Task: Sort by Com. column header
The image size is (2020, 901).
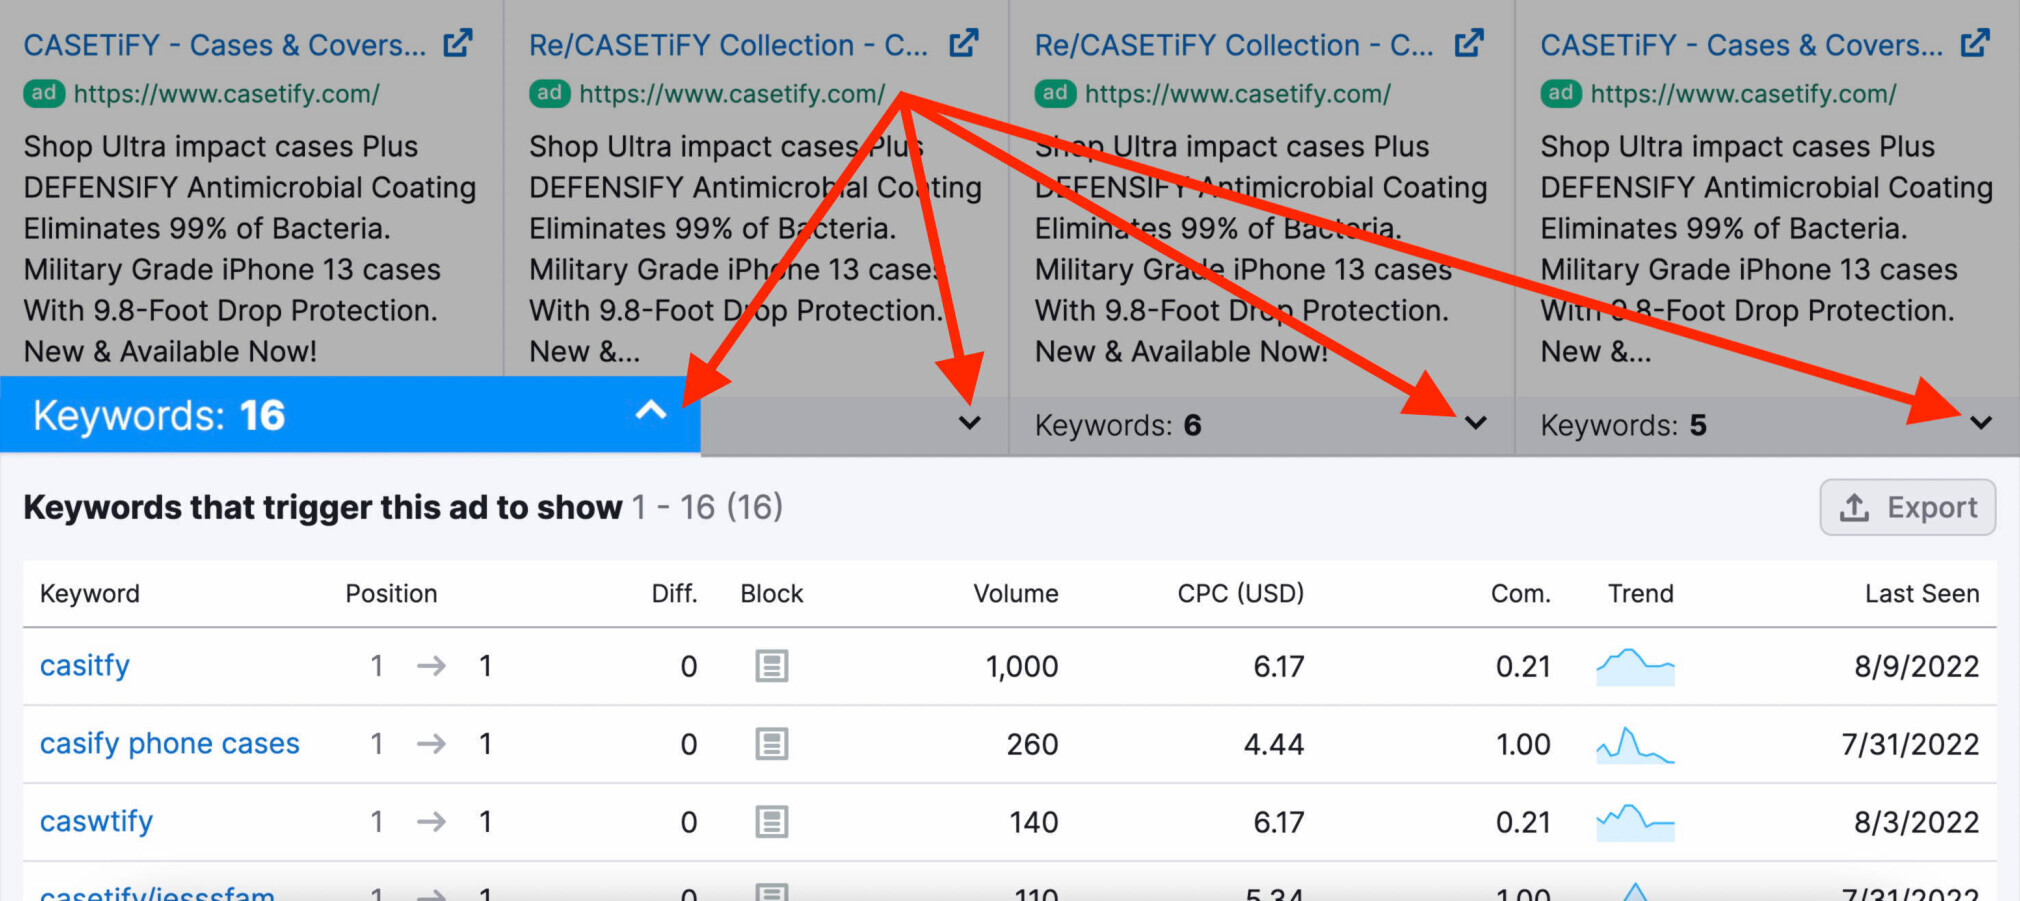Action: click(x=1521, y=594)
